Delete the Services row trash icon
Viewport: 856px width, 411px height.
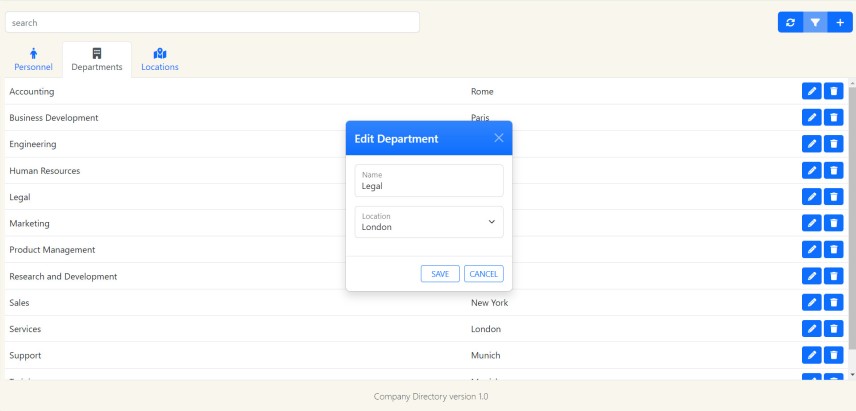tap(834, 329)
